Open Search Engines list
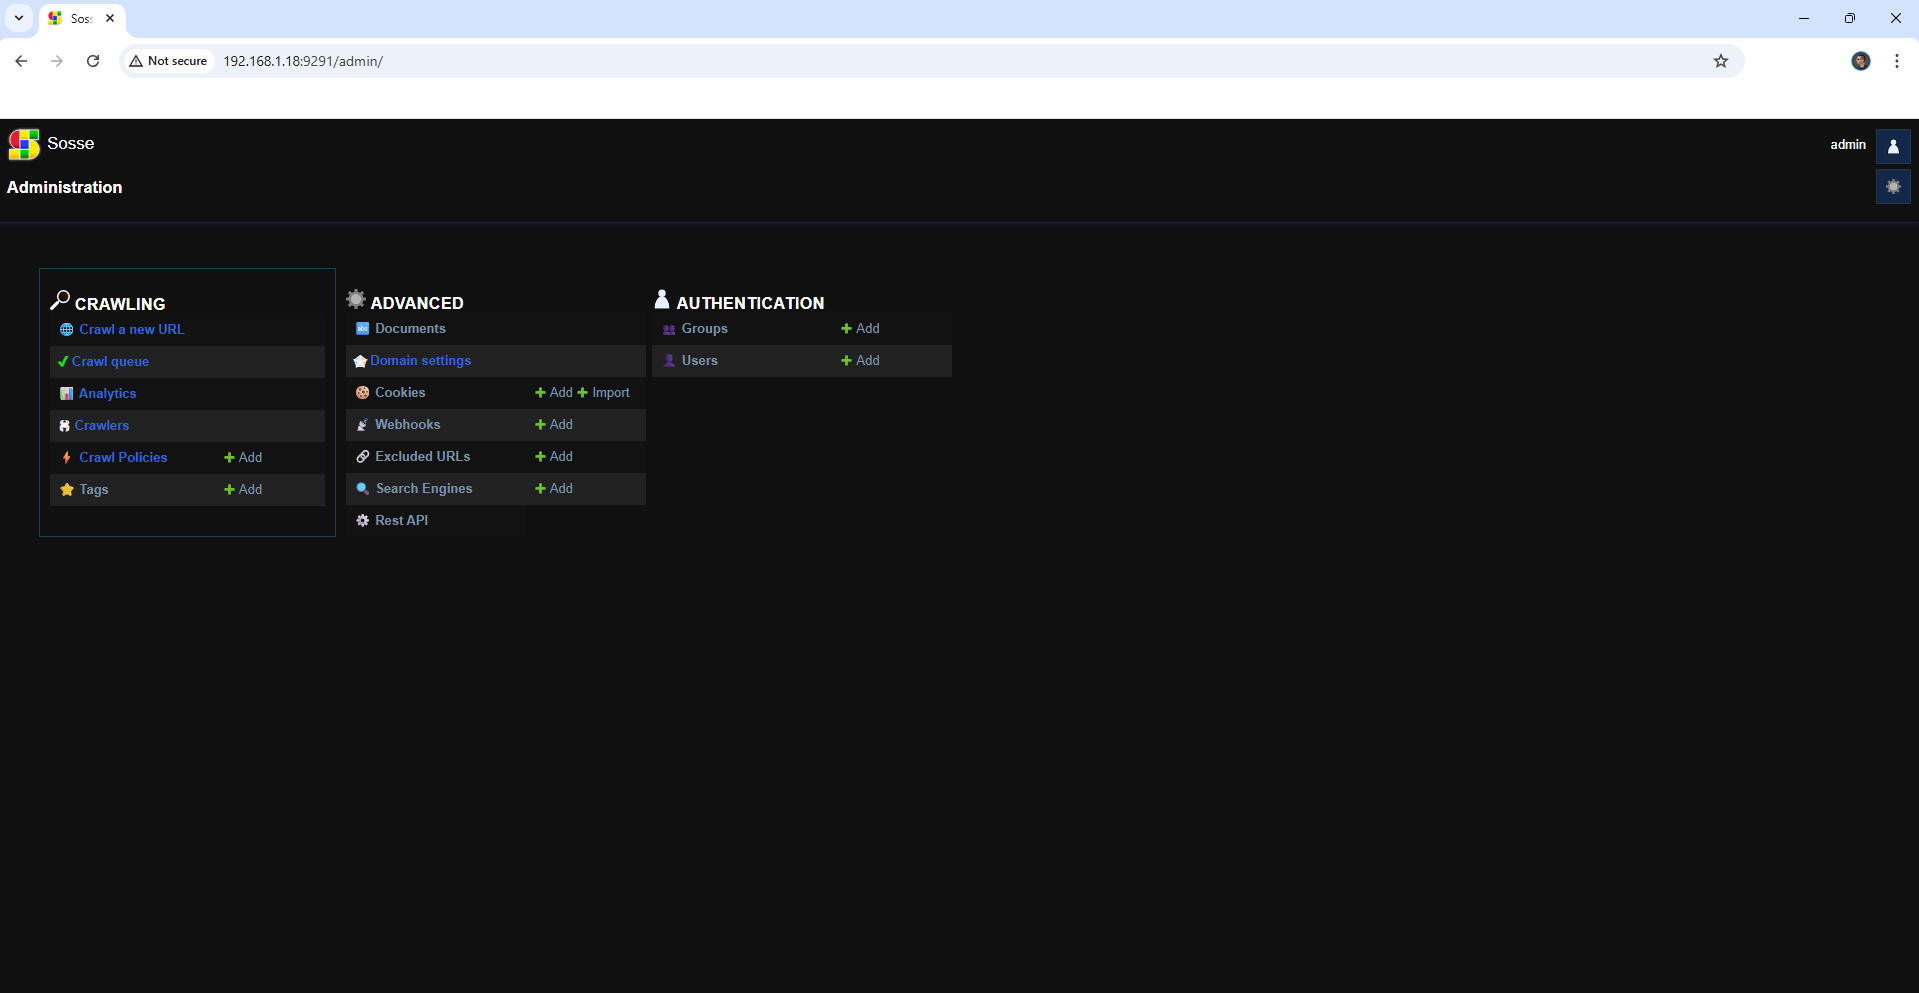 (x=423, y=489)
